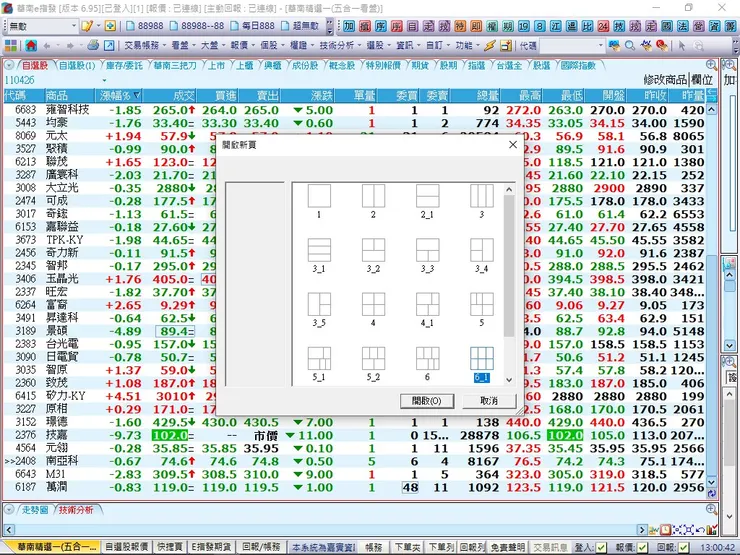
Task: Click the printer icon in toolbar
Action: [93, 45]
